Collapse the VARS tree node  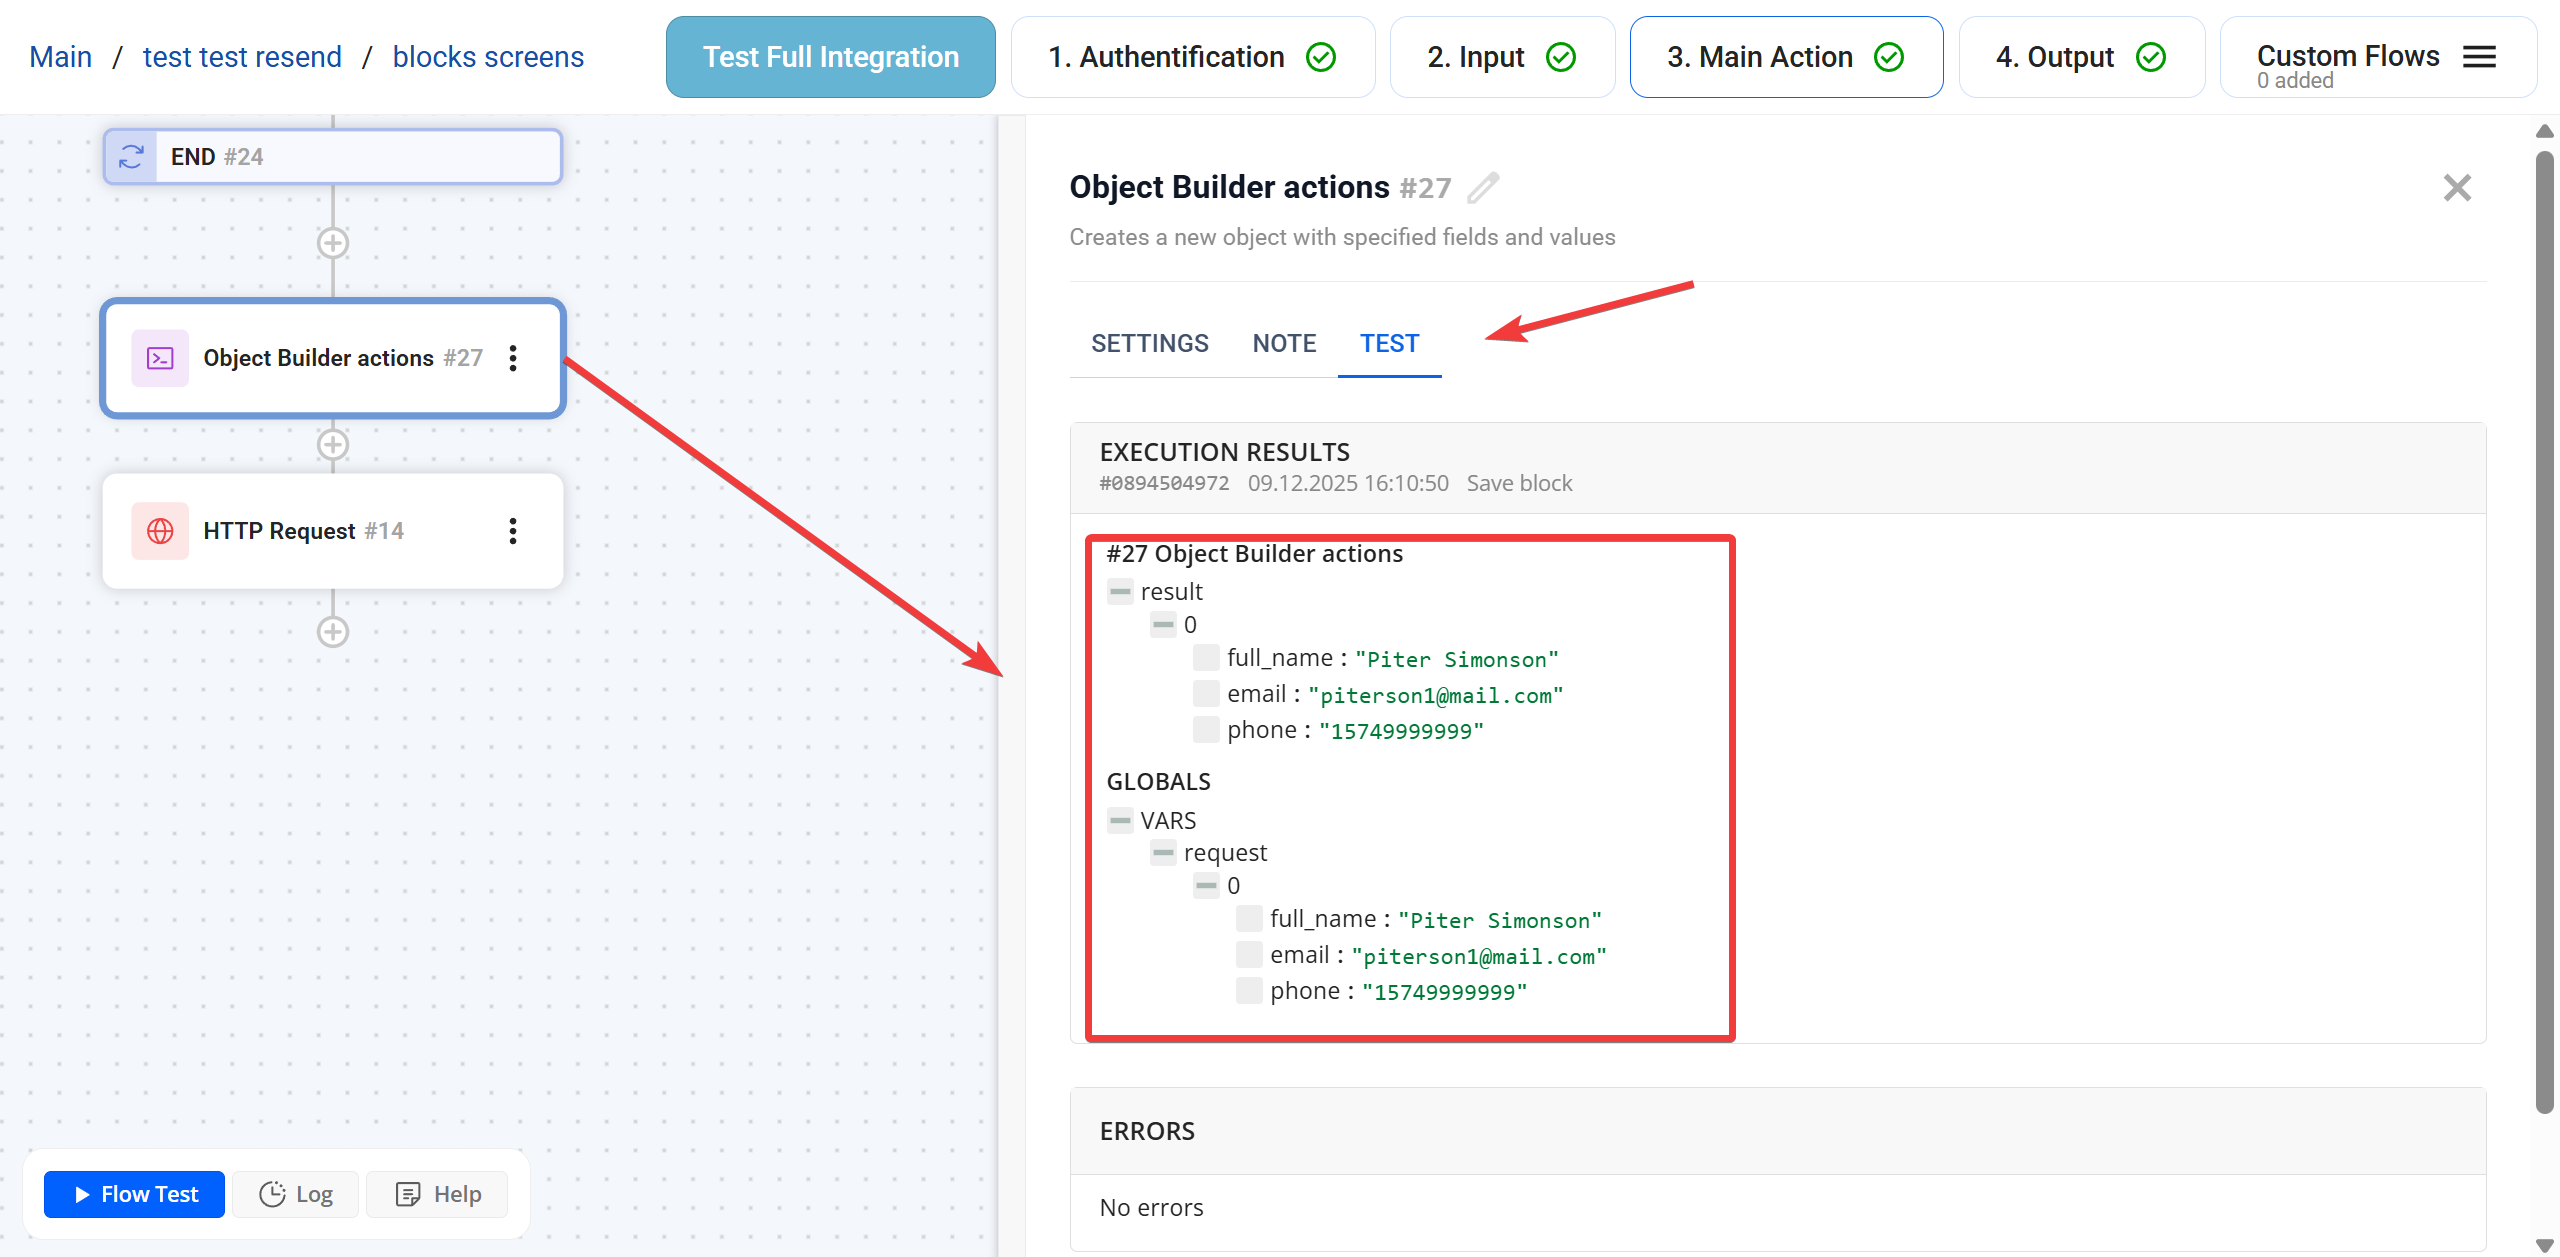pos(1119,821)
